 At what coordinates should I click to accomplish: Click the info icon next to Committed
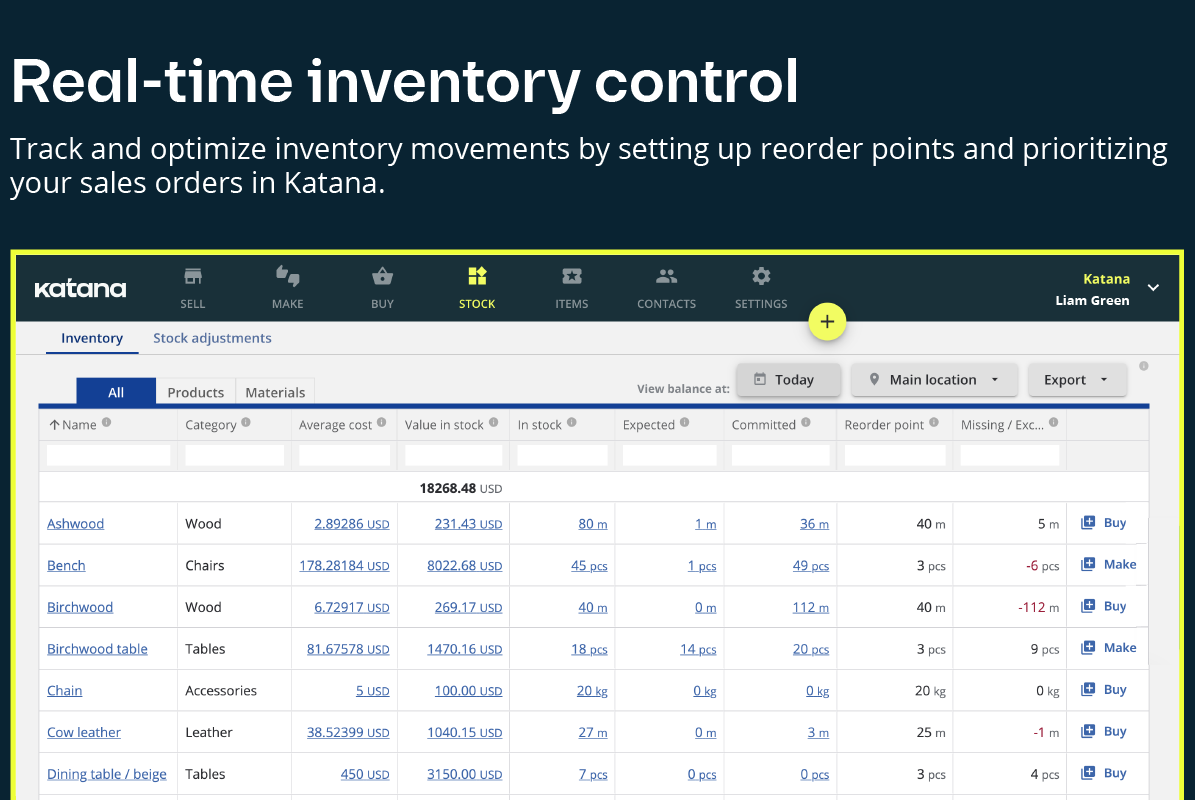tap(806, 422)
